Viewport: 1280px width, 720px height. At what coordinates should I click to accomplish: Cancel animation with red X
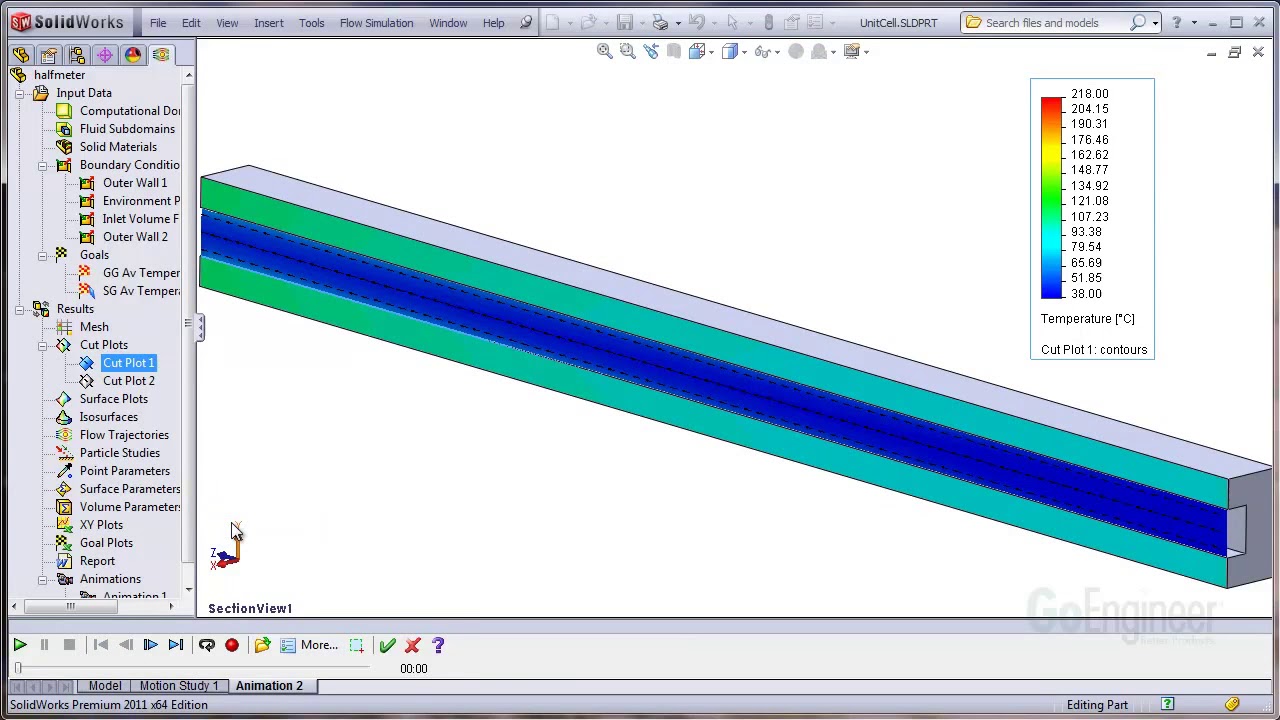412,645
